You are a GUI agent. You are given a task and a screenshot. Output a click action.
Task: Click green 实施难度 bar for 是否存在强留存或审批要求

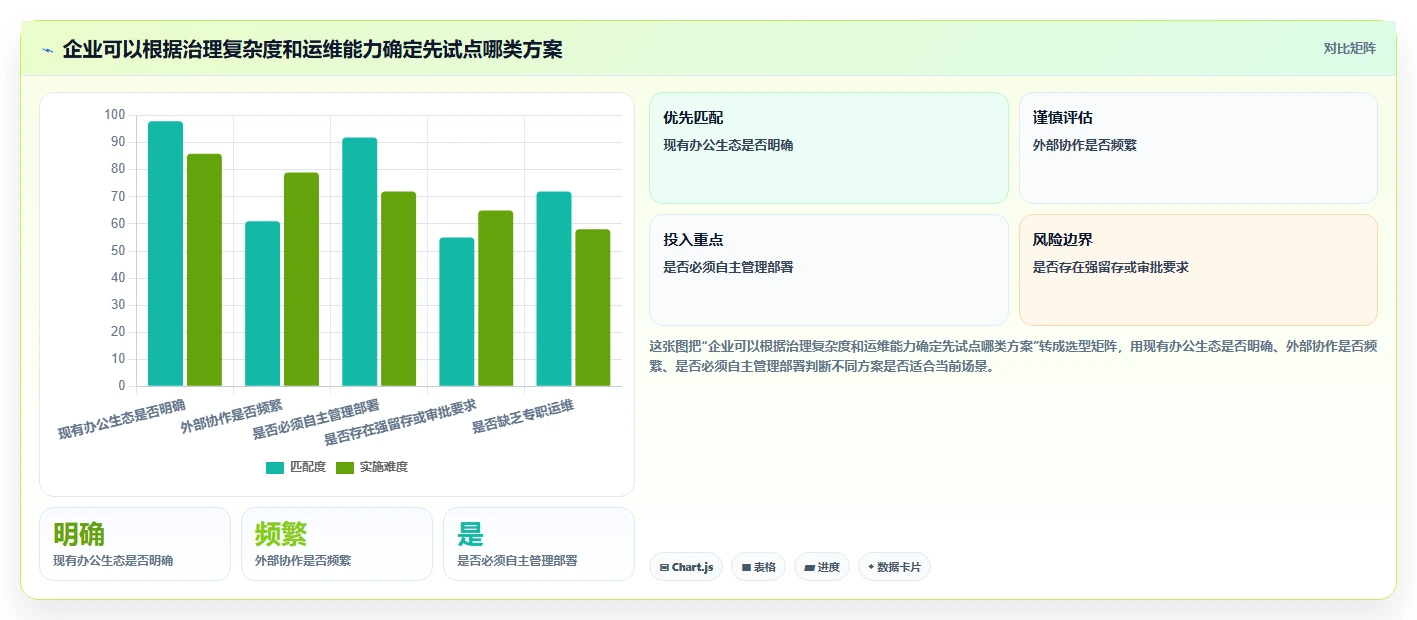[x=495, y=298]
